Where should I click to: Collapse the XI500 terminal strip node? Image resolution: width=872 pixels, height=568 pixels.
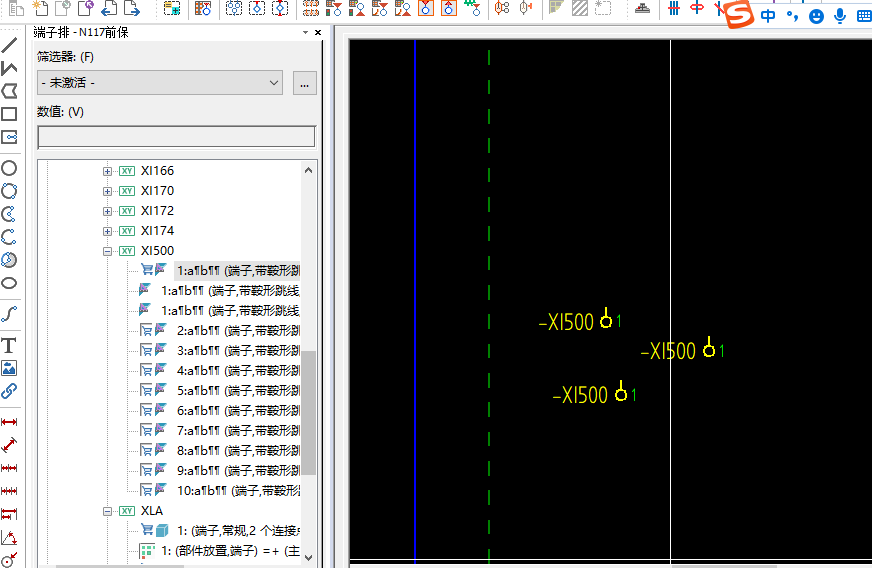point(108,251)
